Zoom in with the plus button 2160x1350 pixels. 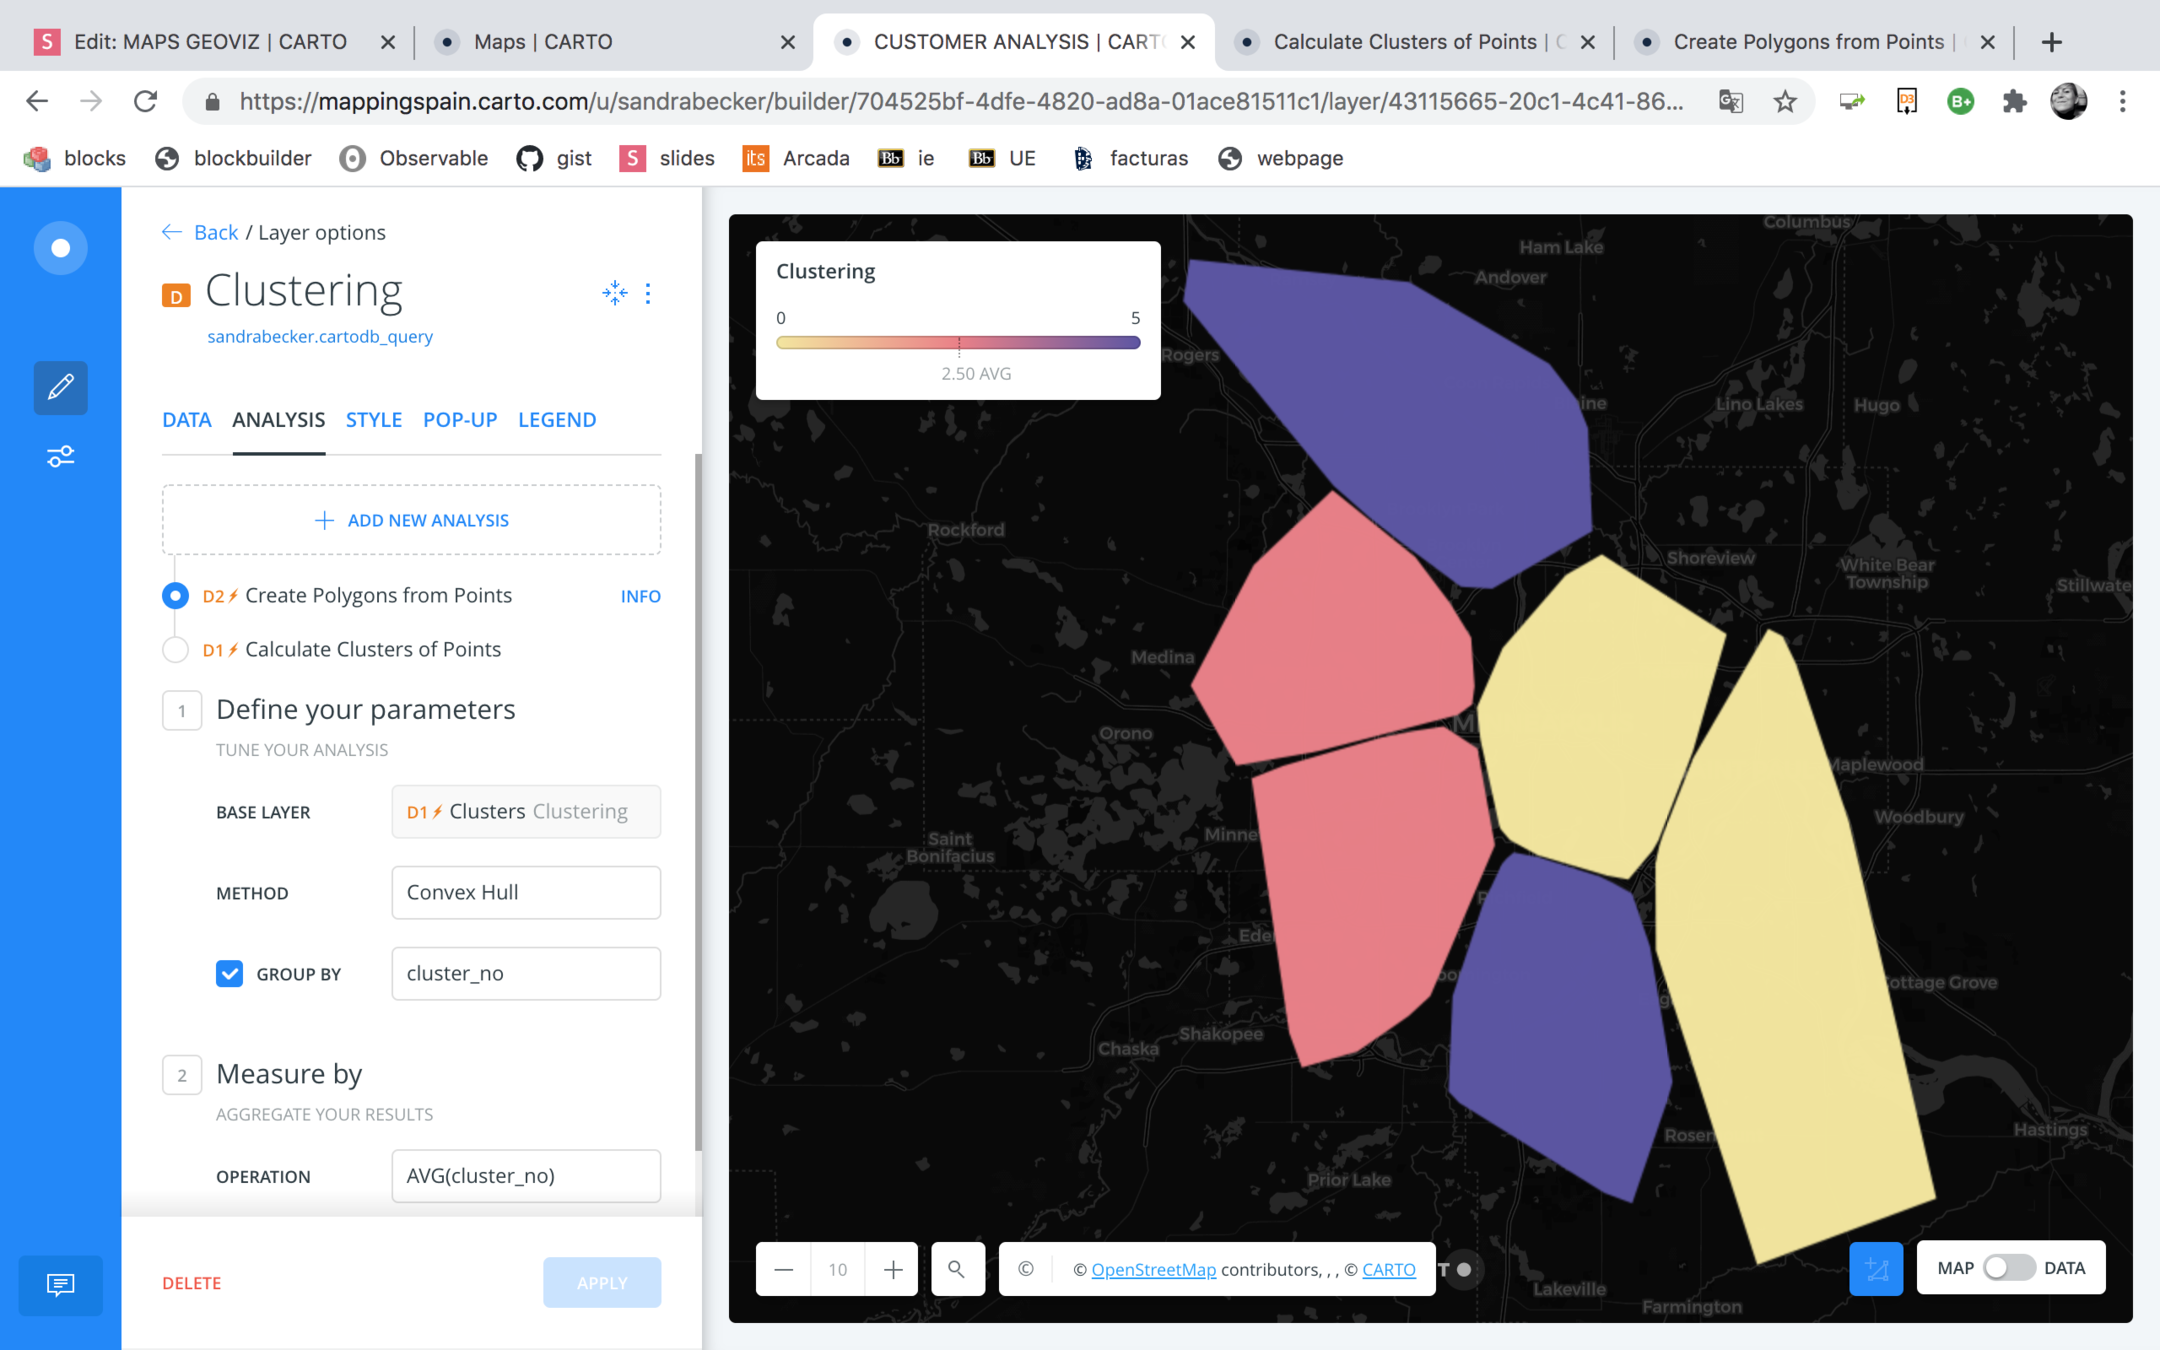(893, 1269)
